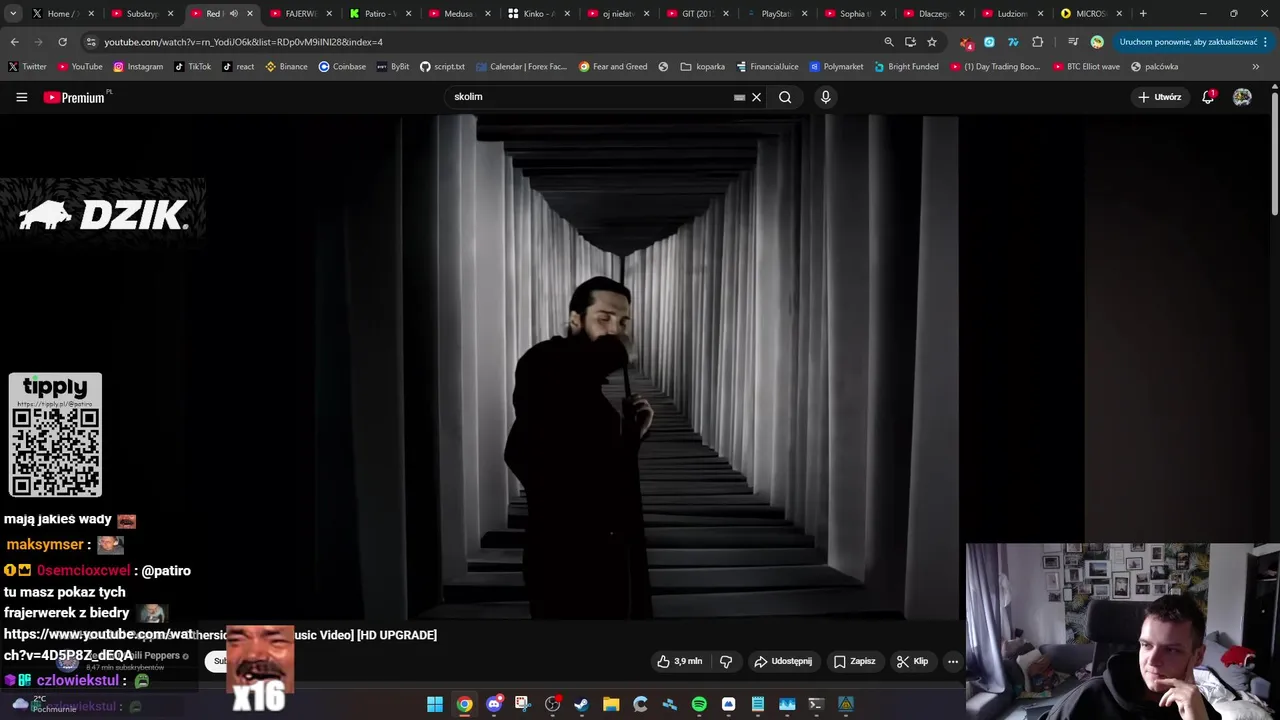Image resolution: width=1280 pixels, height=720 pixels.
Task: Open the koparka bookmark folder
Action: [x=703, y=67]
